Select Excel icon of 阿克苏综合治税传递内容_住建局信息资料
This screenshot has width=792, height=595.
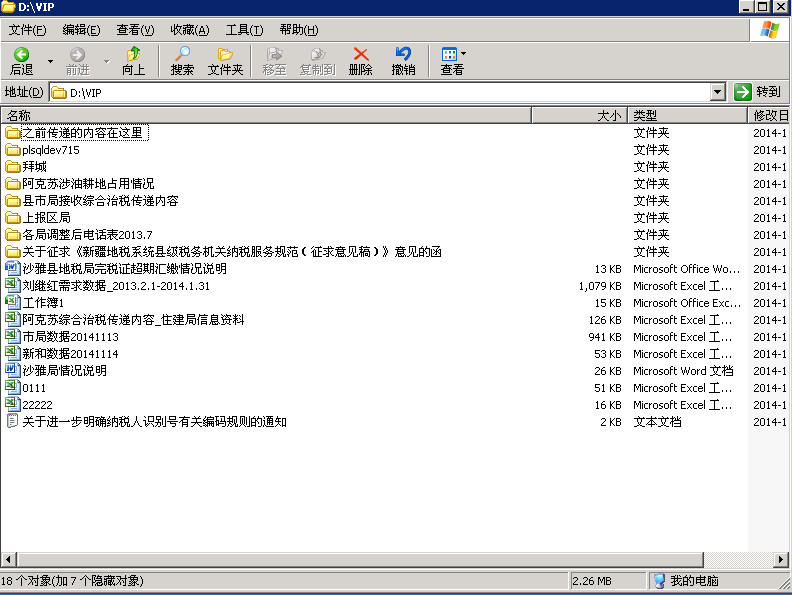pyautogui.click(x=12, y=319)
